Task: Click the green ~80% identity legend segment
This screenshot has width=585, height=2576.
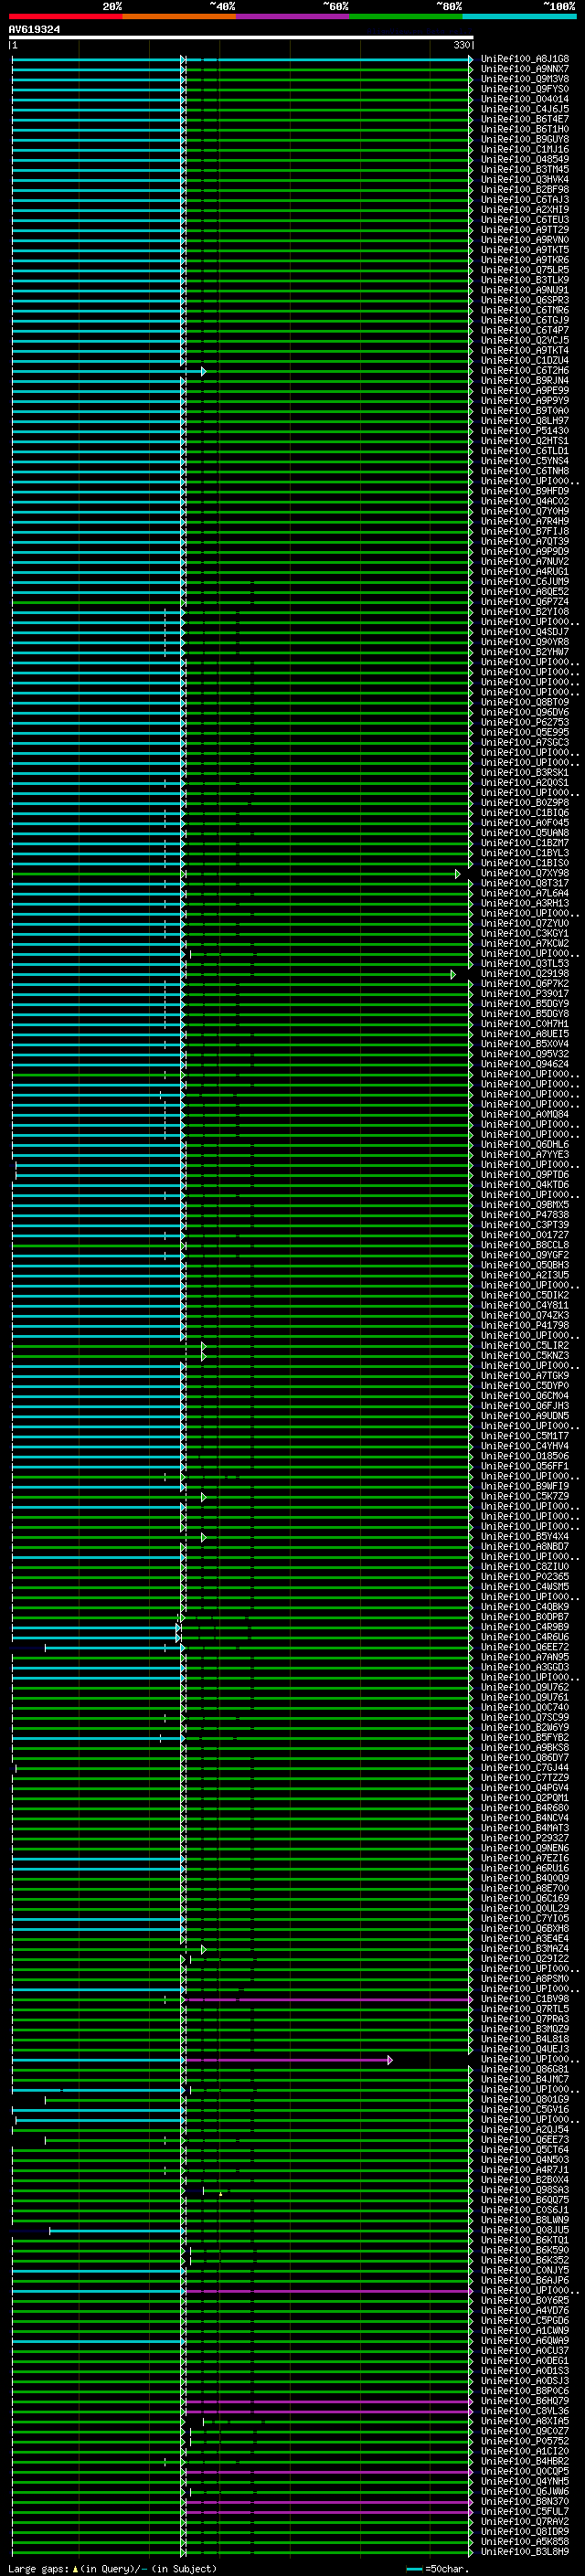Action: click(x=406, y=16)
